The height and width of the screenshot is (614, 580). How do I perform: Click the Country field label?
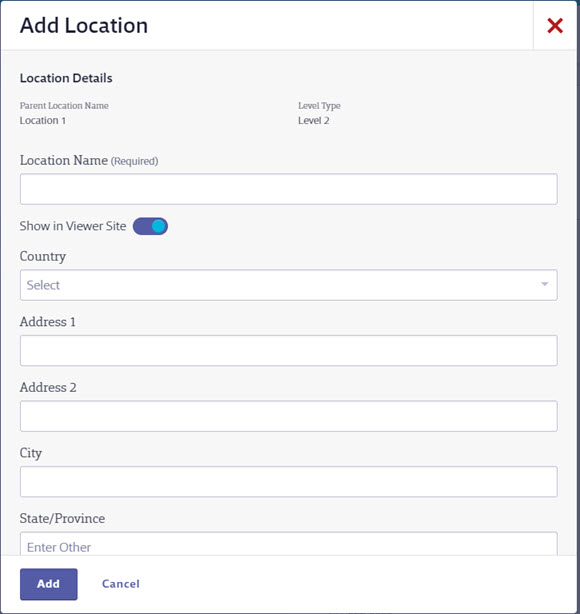click(x=43, y=256)
